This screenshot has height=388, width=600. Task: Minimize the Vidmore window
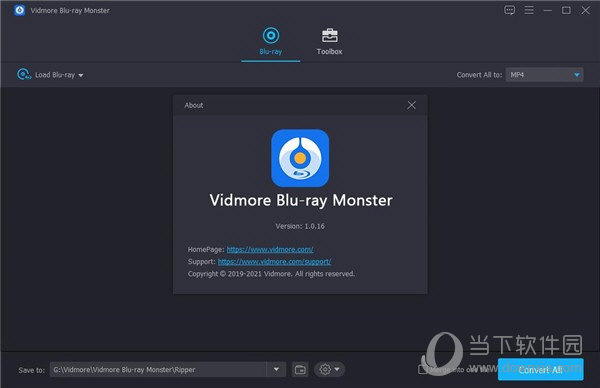click(548, 10)
